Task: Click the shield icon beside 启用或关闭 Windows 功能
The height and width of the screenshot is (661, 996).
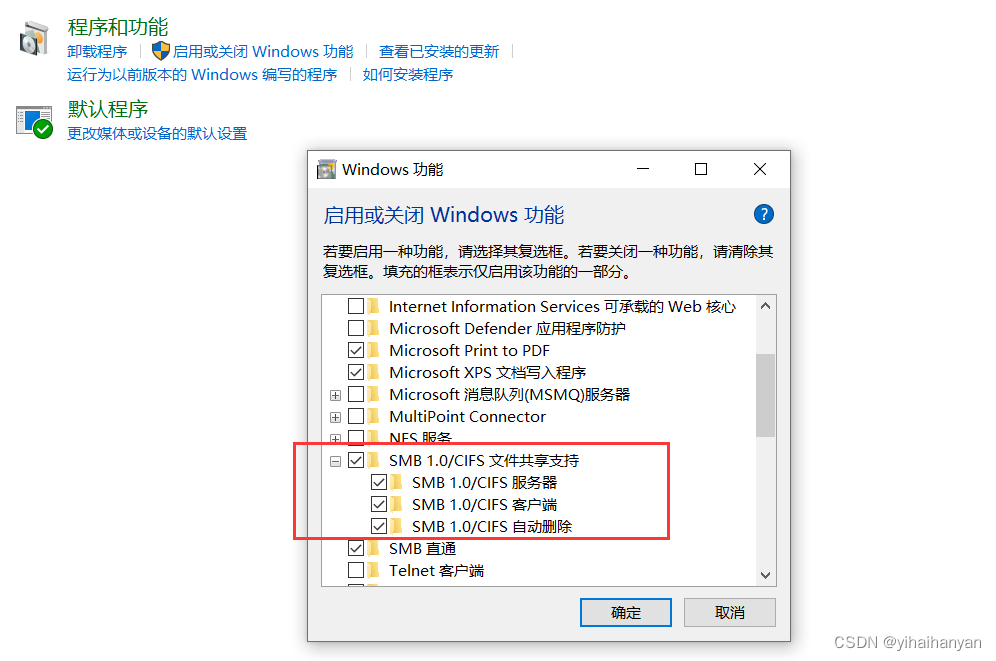Action: 161,51
